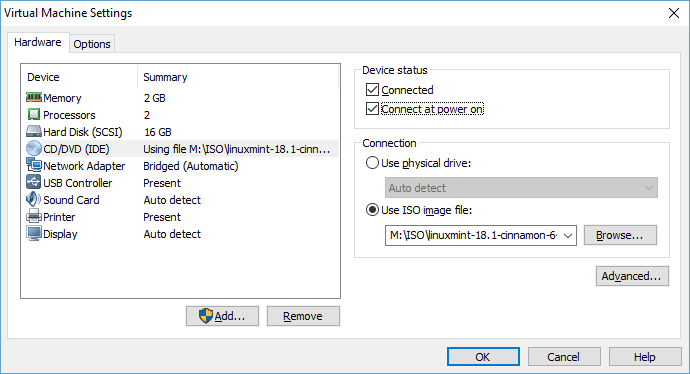Screen dimensions: 690x374
Task: Open the Auto detect drive dropdown
Action: point(521,188)
